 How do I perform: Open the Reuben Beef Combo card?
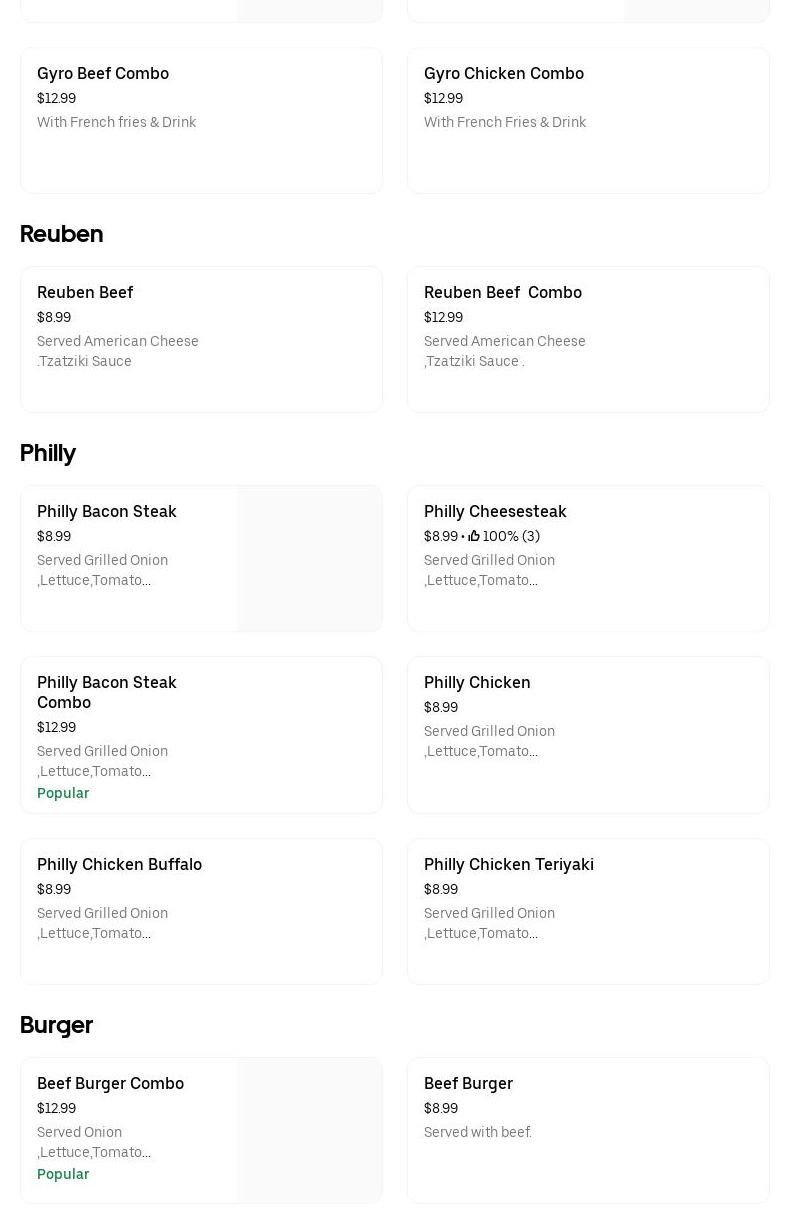click(x=588, y=339)
